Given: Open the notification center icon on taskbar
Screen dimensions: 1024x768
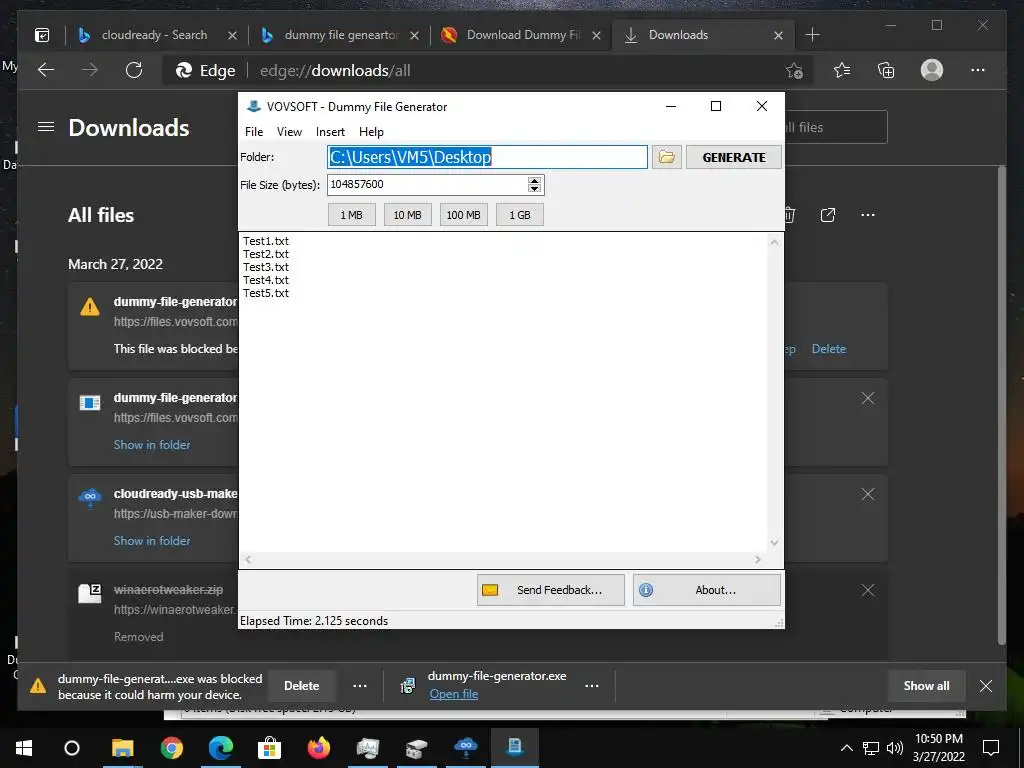Looking at the screenshot, I should (991, 747).
